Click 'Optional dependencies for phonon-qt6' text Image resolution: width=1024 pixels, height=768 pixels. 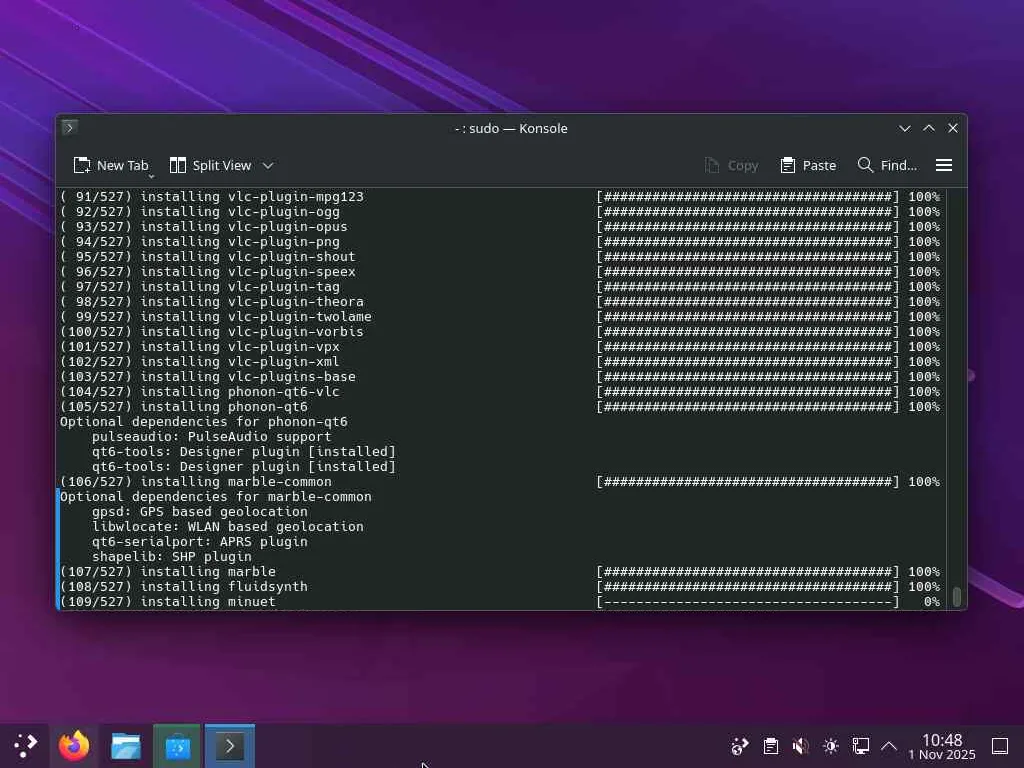(204, 422)
